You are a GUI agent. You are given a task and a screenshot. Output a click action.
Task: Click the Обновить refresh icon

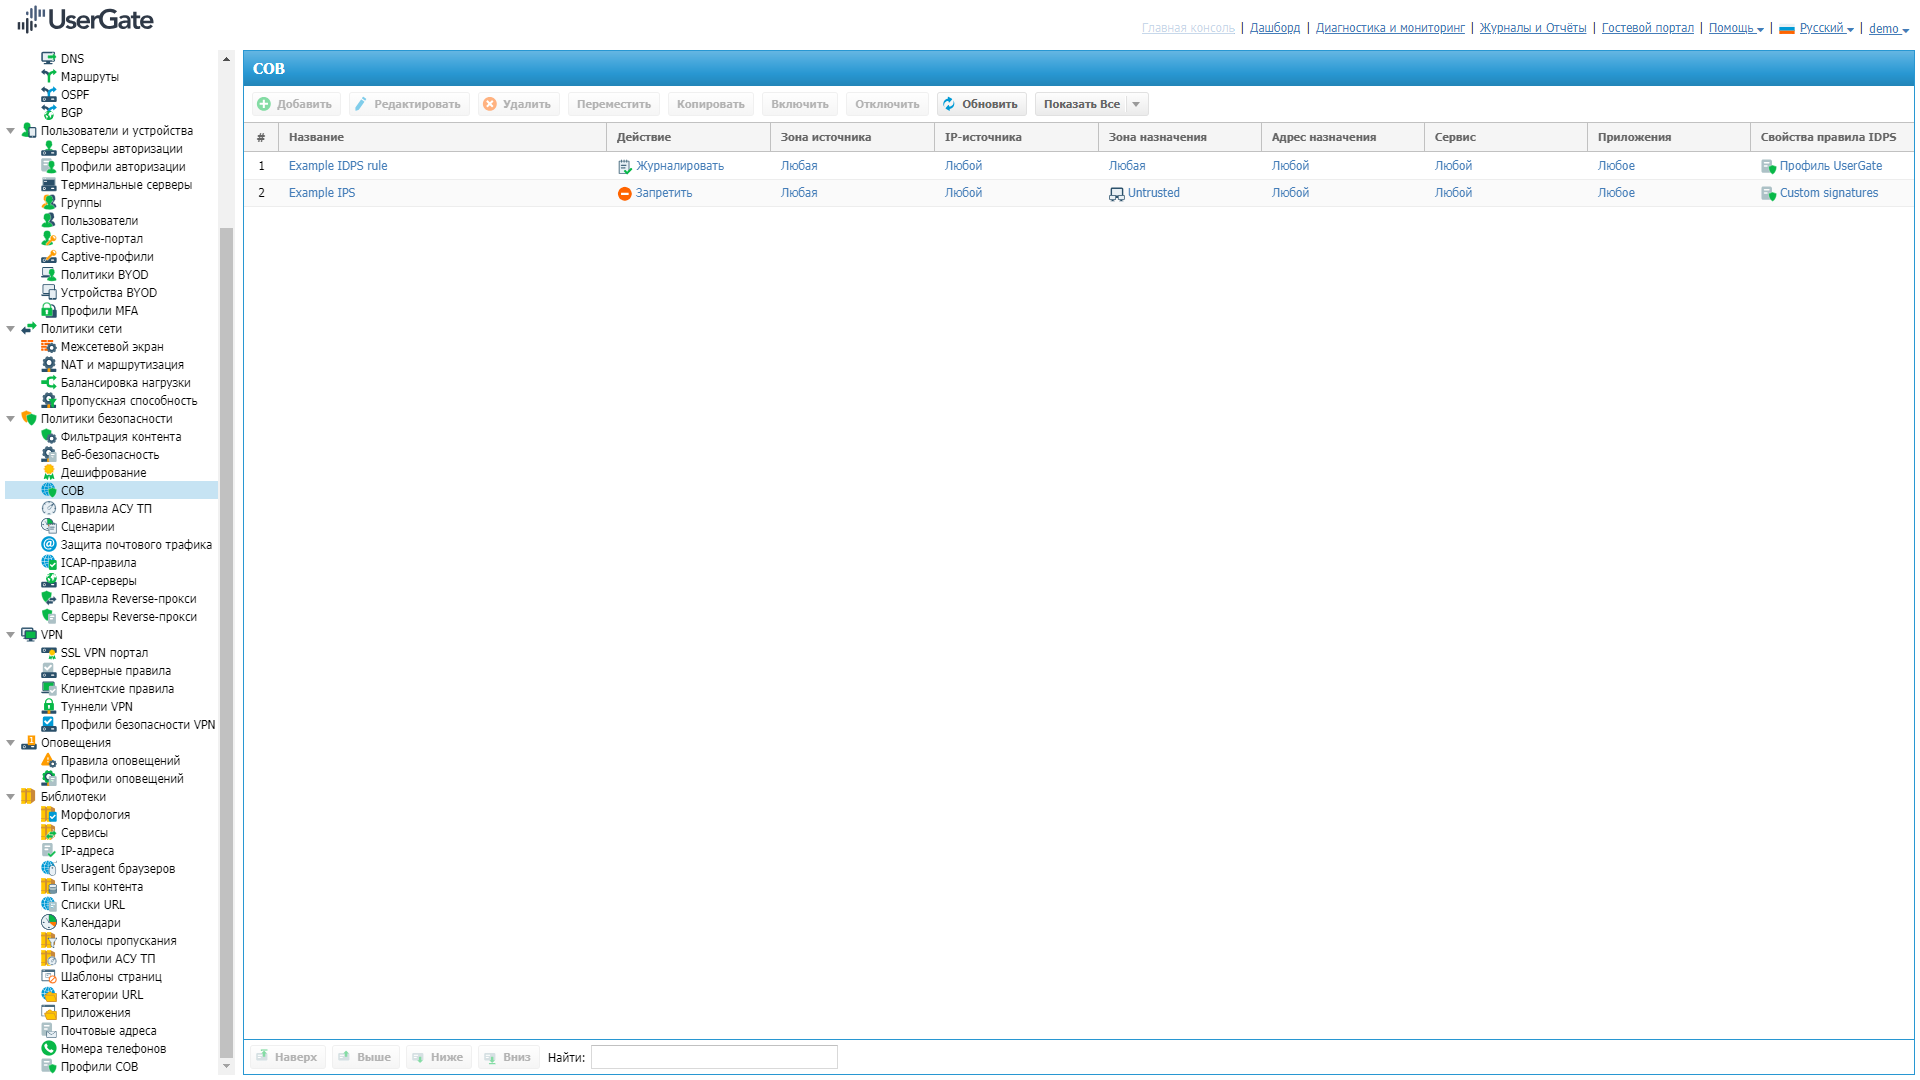tap(949, 104)
